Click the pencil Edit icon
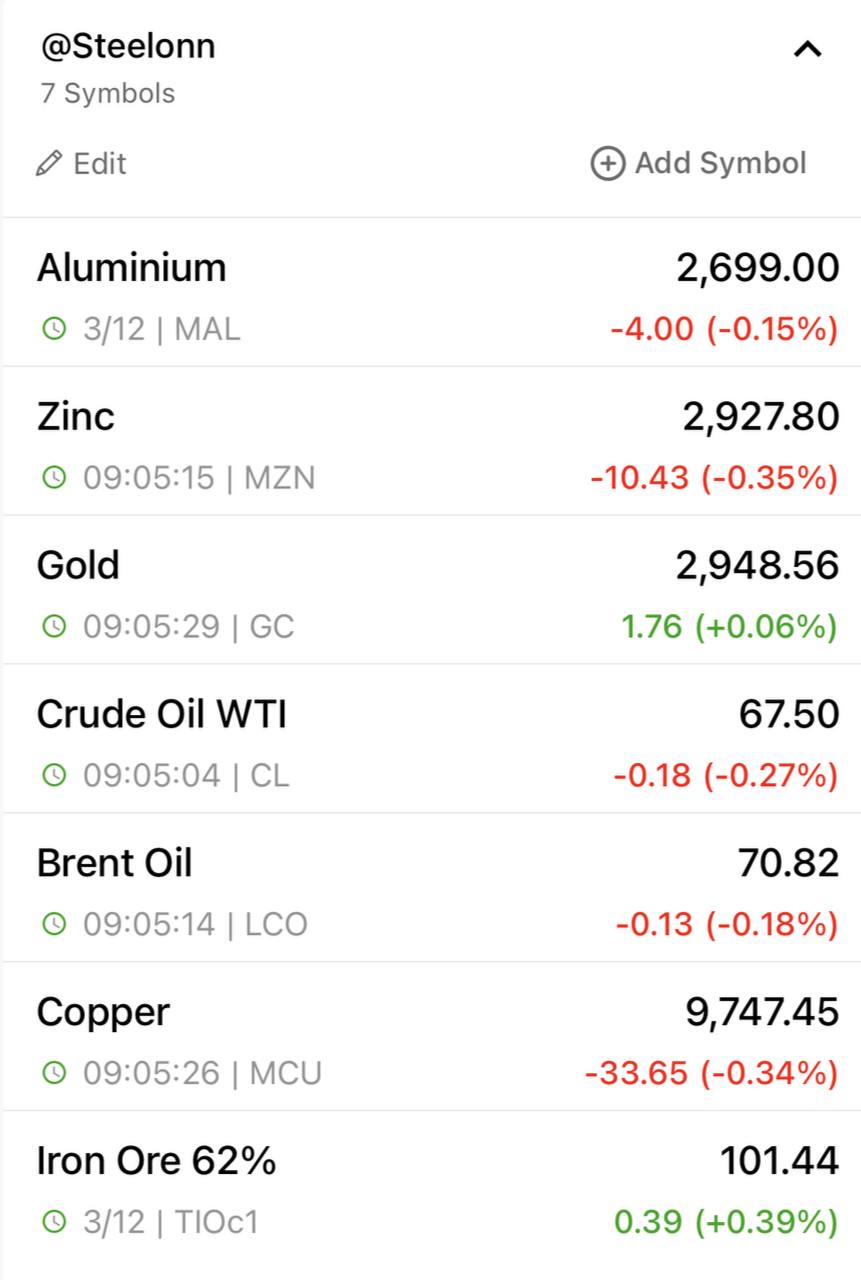861x1280 pixels. tap(48, 163)
